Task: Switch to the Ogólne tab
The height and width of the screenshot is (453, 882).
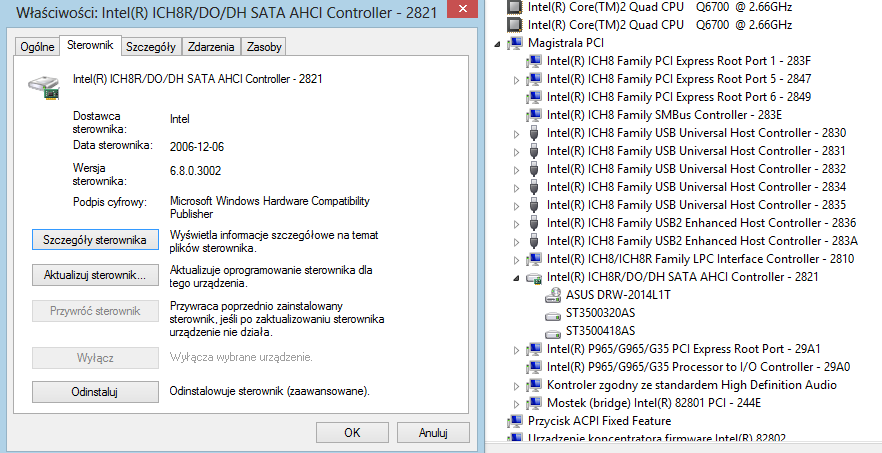Action: [37, 47]
